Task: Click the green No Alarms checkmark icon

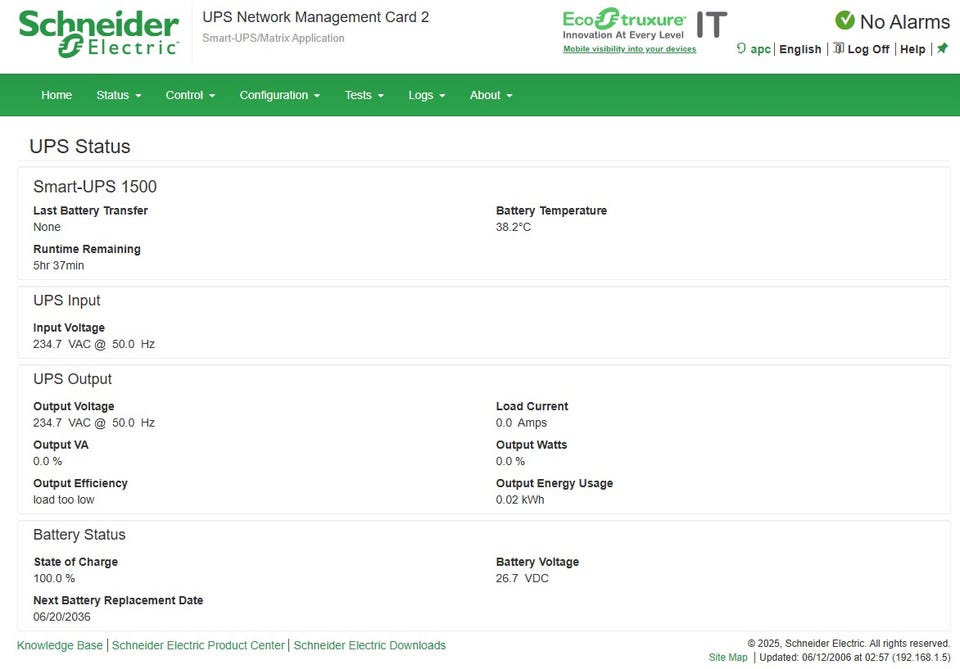Action: coord(845,20)
